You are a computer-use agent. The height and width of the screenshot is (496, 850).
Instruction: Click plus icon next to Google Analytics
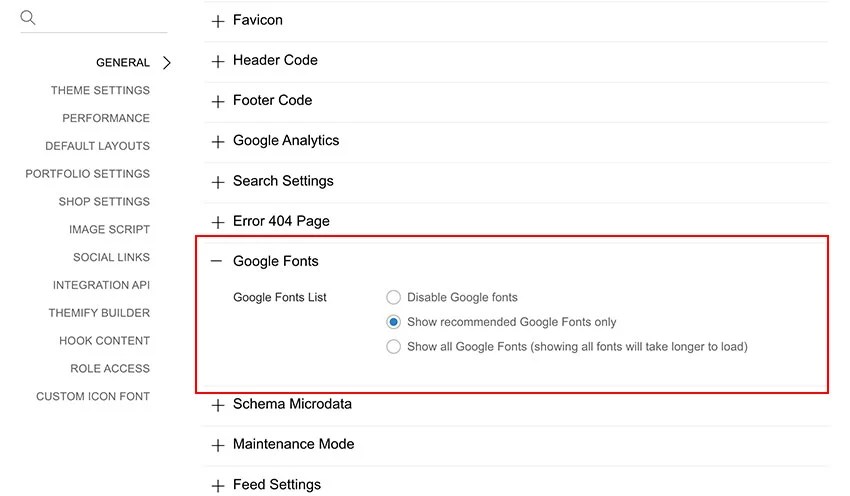pyautogui.click(x=218, y=142)
